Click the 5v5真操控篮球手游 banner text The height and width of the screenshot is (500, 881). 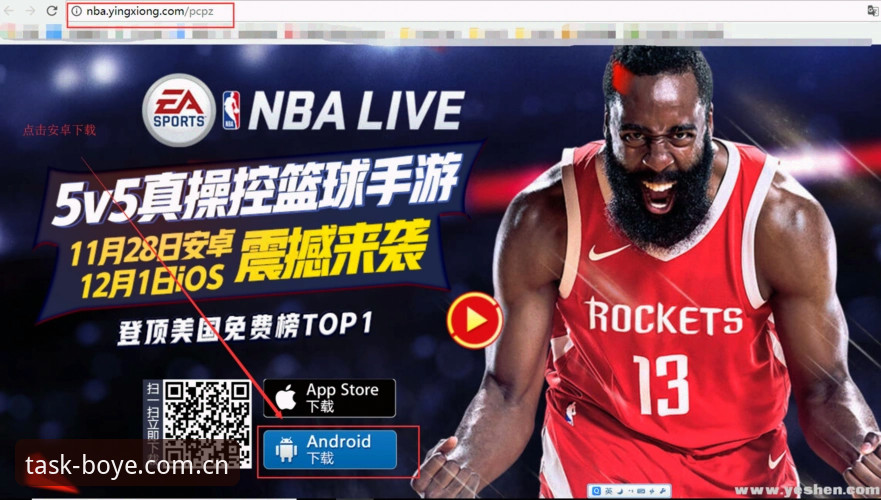point(257,188)
